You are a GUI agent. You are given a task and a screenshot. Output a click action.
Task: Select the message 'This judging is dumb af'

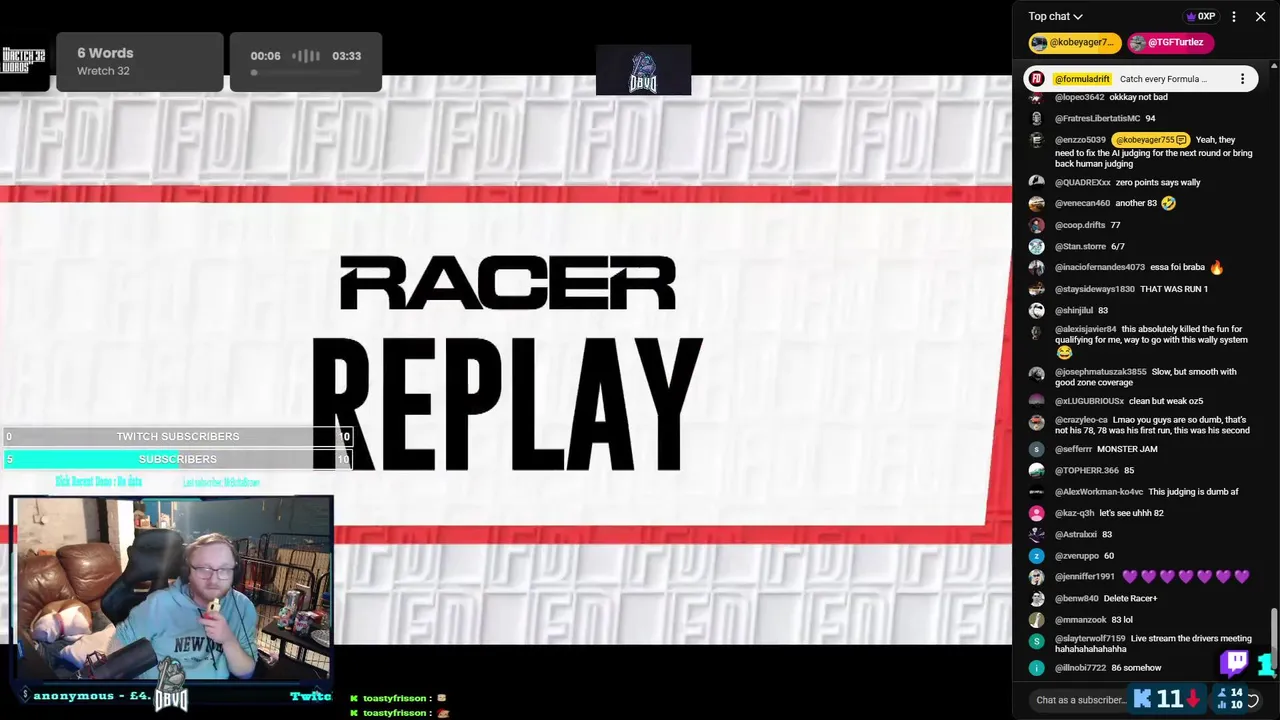click(x=1193, y=492)
